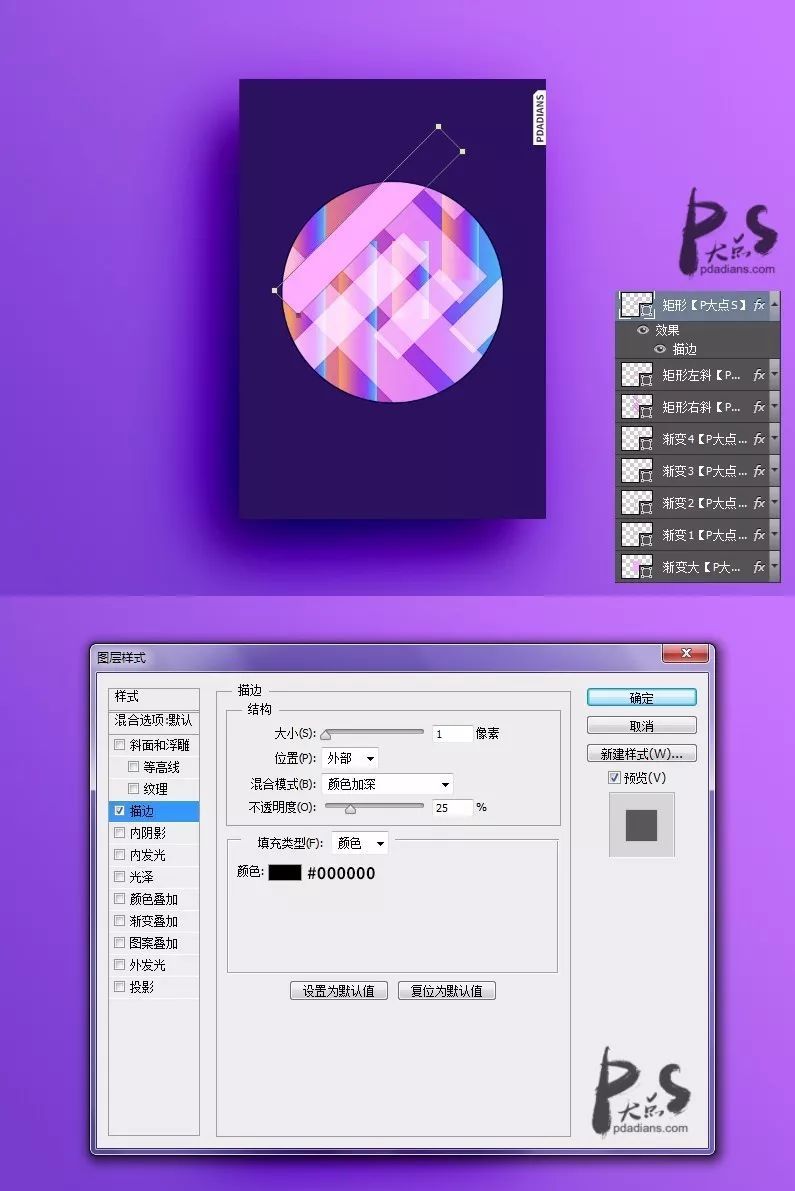
Task: Click the 矩形【P大点S】 layer thumbnail
Action: [637, 304]
